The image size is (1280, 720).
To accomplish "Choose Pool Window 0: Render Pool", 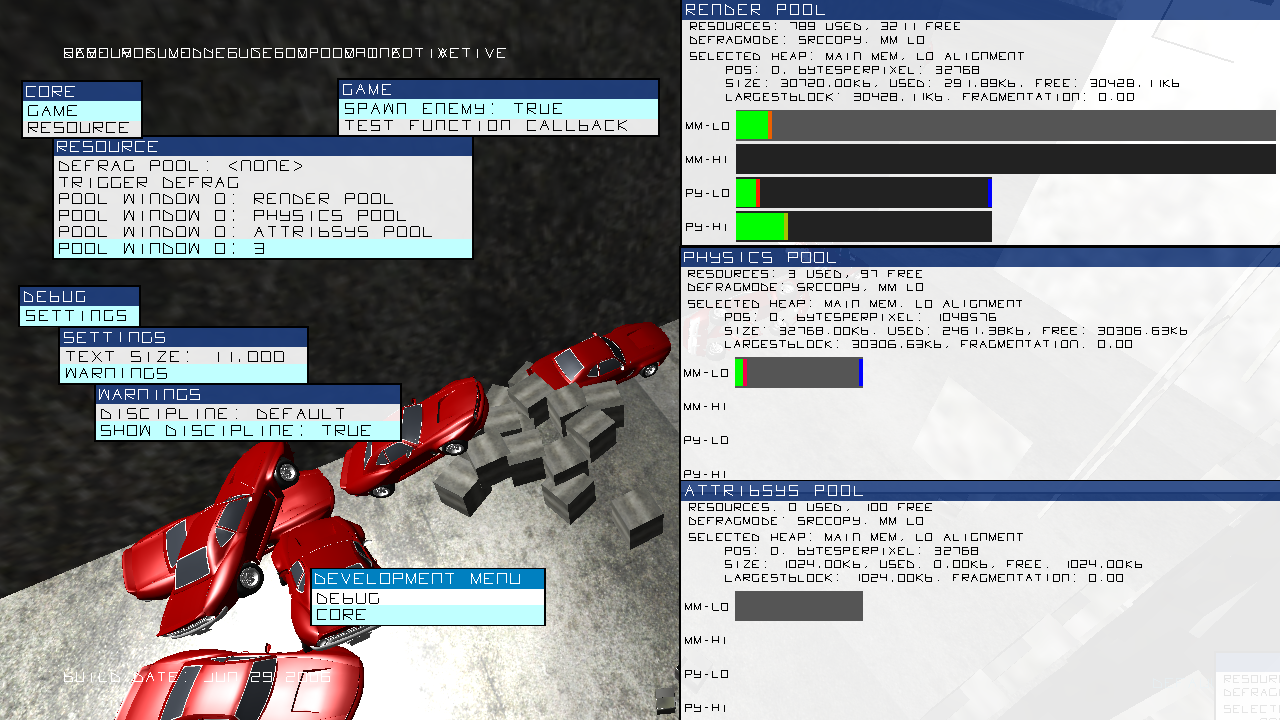I will pos(263,199).
